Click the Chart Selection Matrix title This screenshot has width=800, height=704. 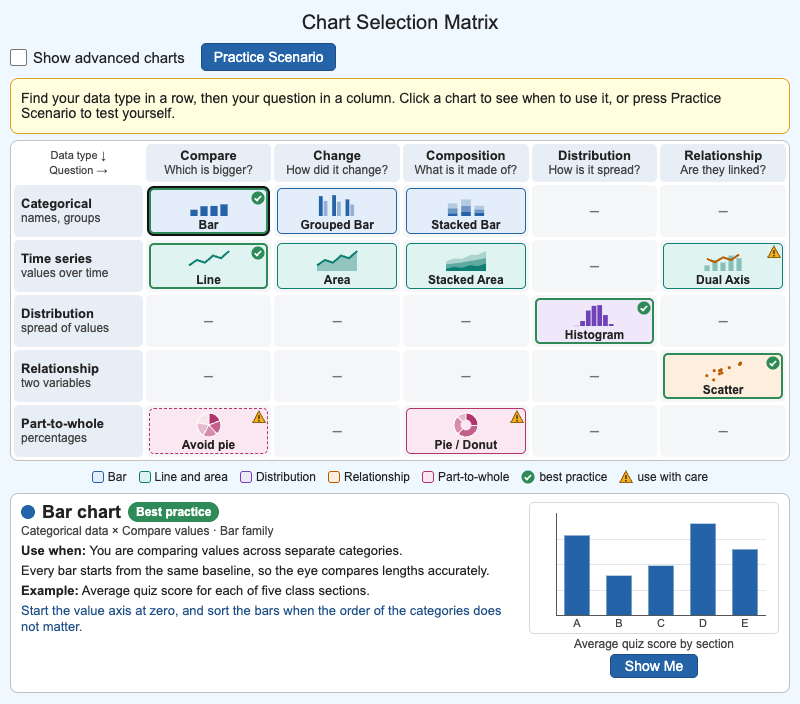pos(400,22)
